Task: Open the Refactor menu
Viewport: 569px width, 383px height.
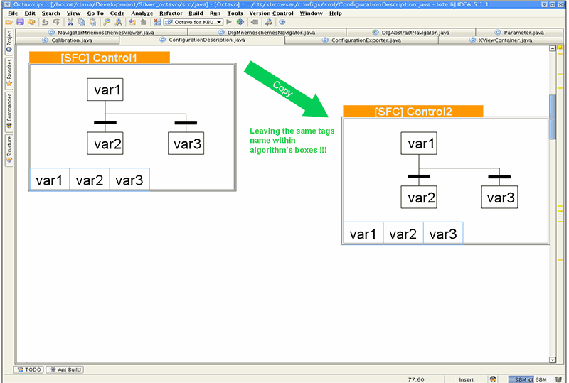Action: click(171, 13)
